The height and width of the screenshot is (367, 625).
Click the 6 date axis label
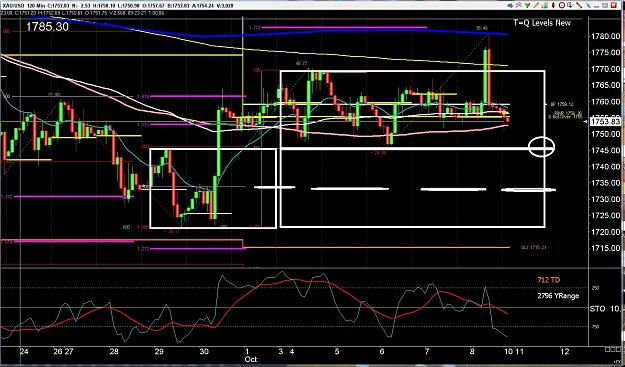click(382, 351)
